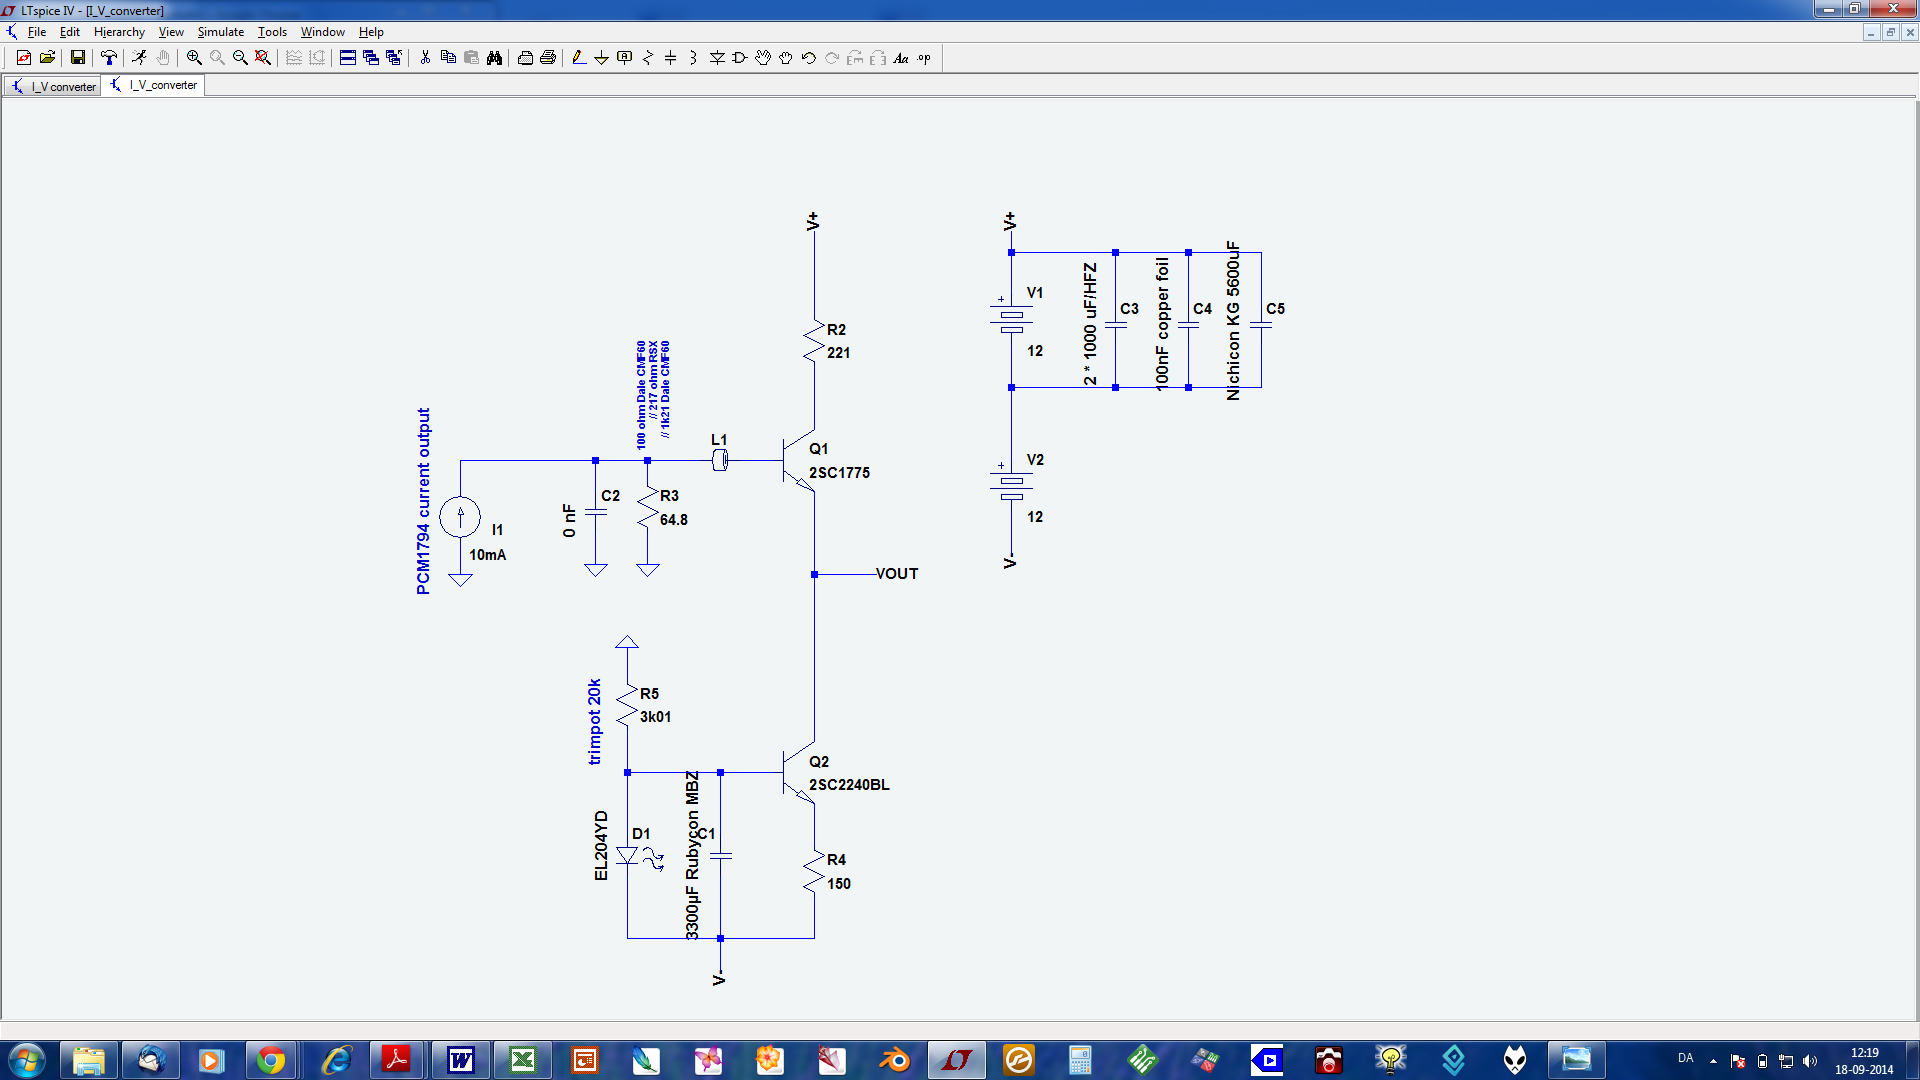
Task: Click the Zoom In magnifier icon
Action: pos(194,58)
